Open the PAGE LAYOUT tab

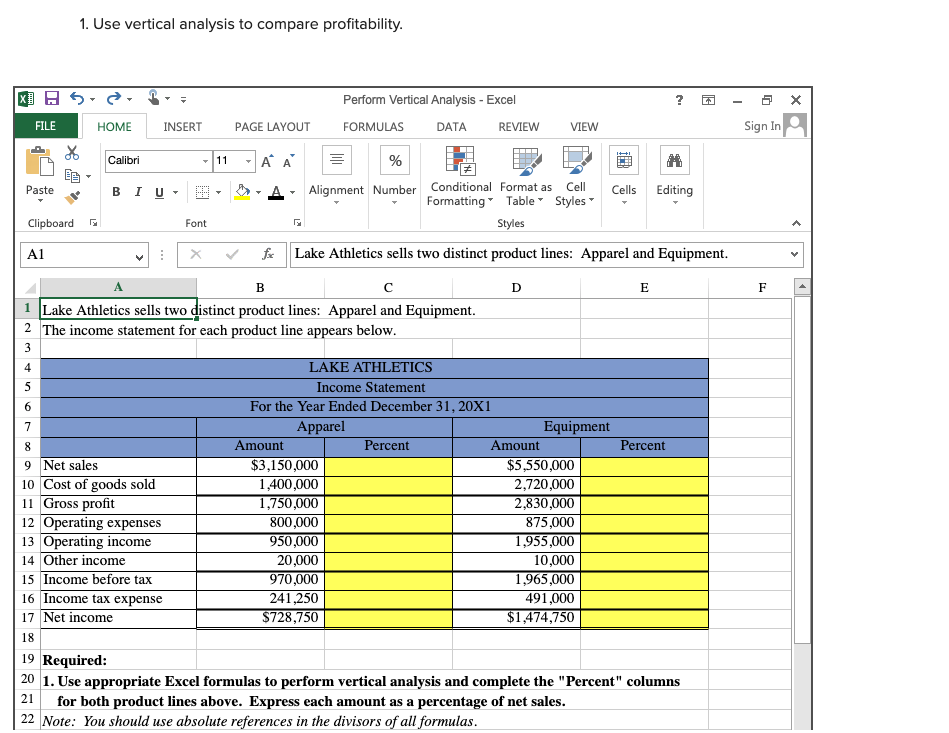(272, 127)
